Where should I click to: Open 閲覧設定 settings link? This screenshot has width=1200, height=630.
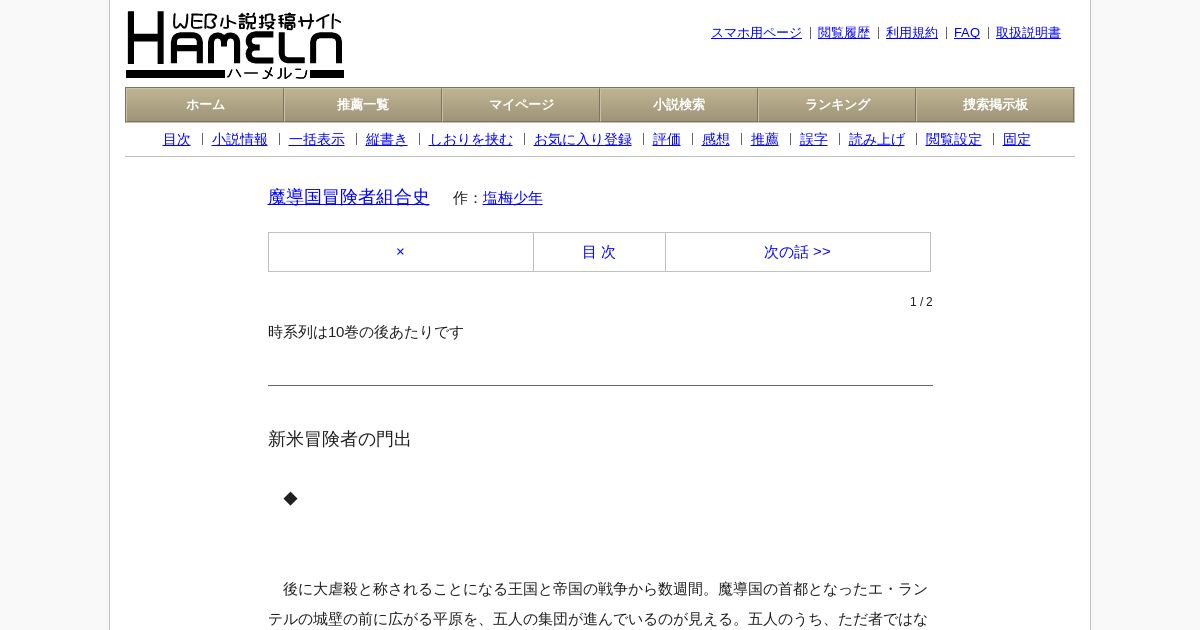(954, 140)
